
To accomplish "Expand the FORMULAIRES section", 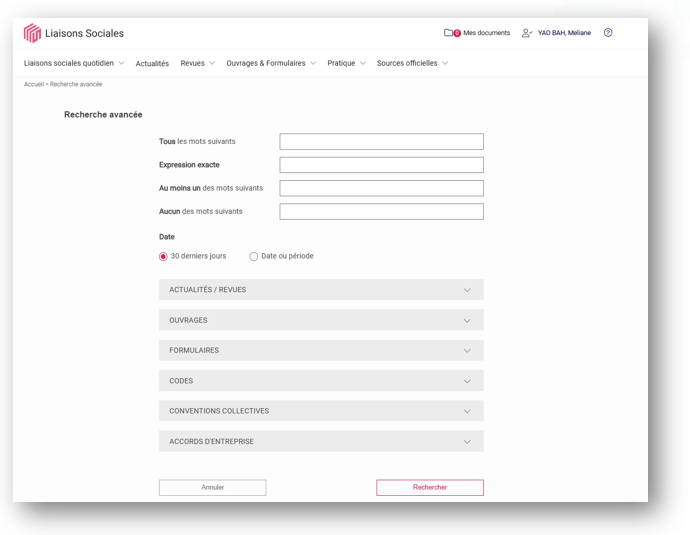I will (321, 350).
